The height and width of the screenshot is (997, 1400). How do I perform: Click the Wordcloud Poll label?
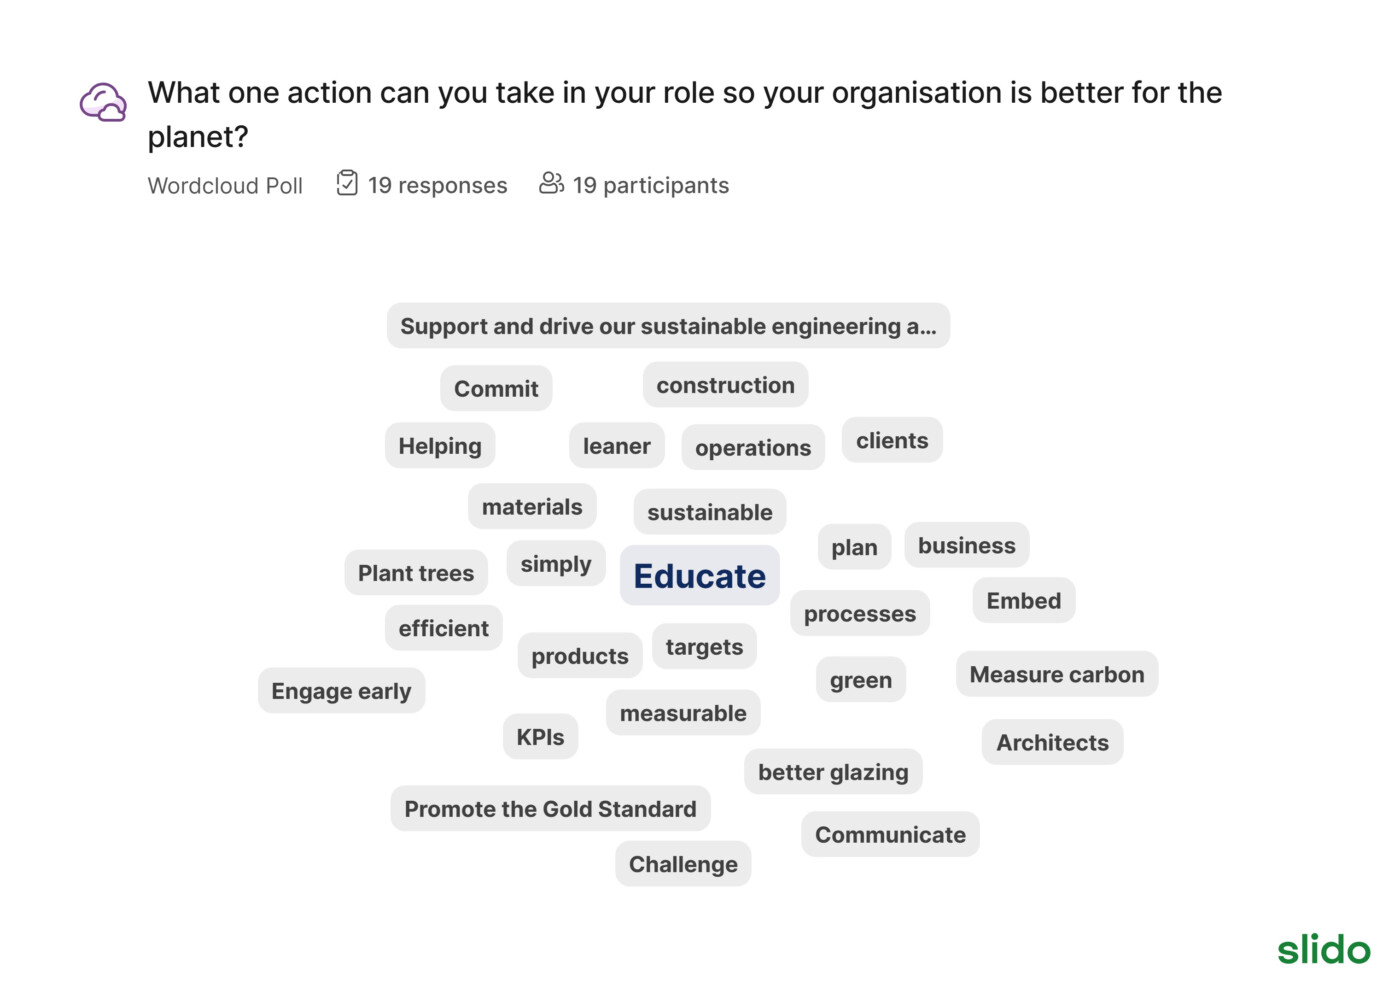[x=225, y=186]
